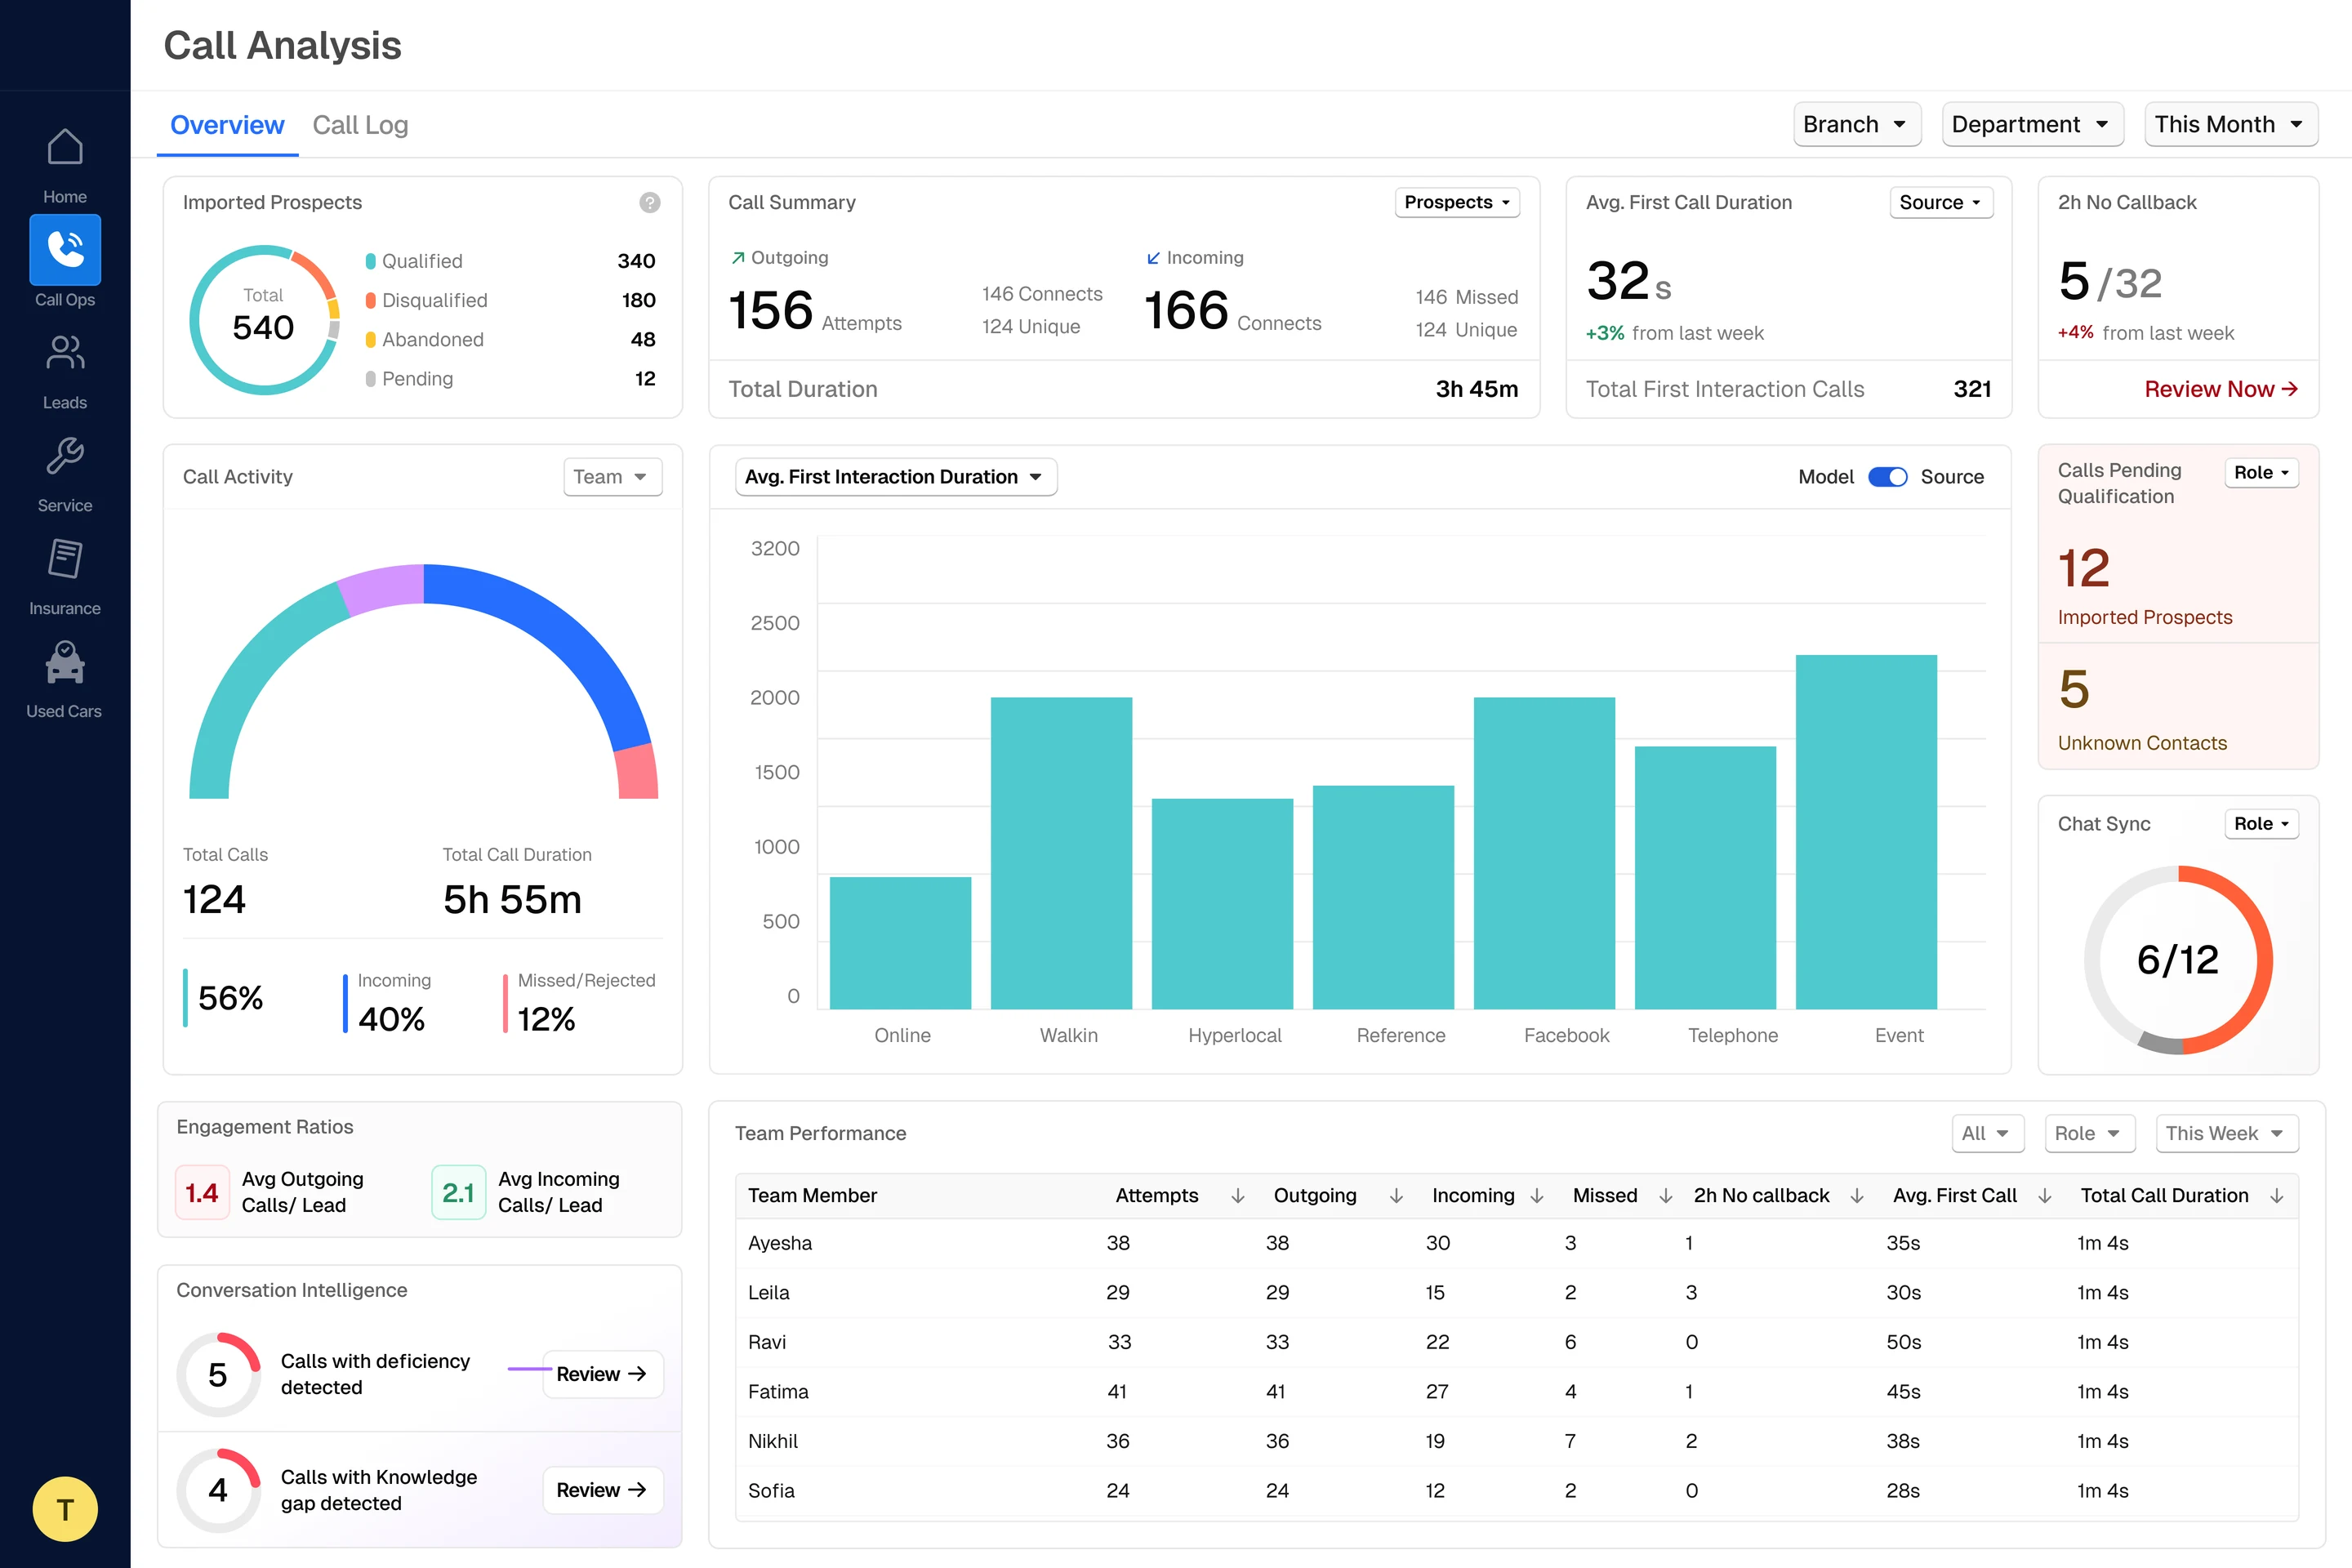Click the Qualified legend entry
Viewport: 2352px width, 1568px height.
click(510, 261)
